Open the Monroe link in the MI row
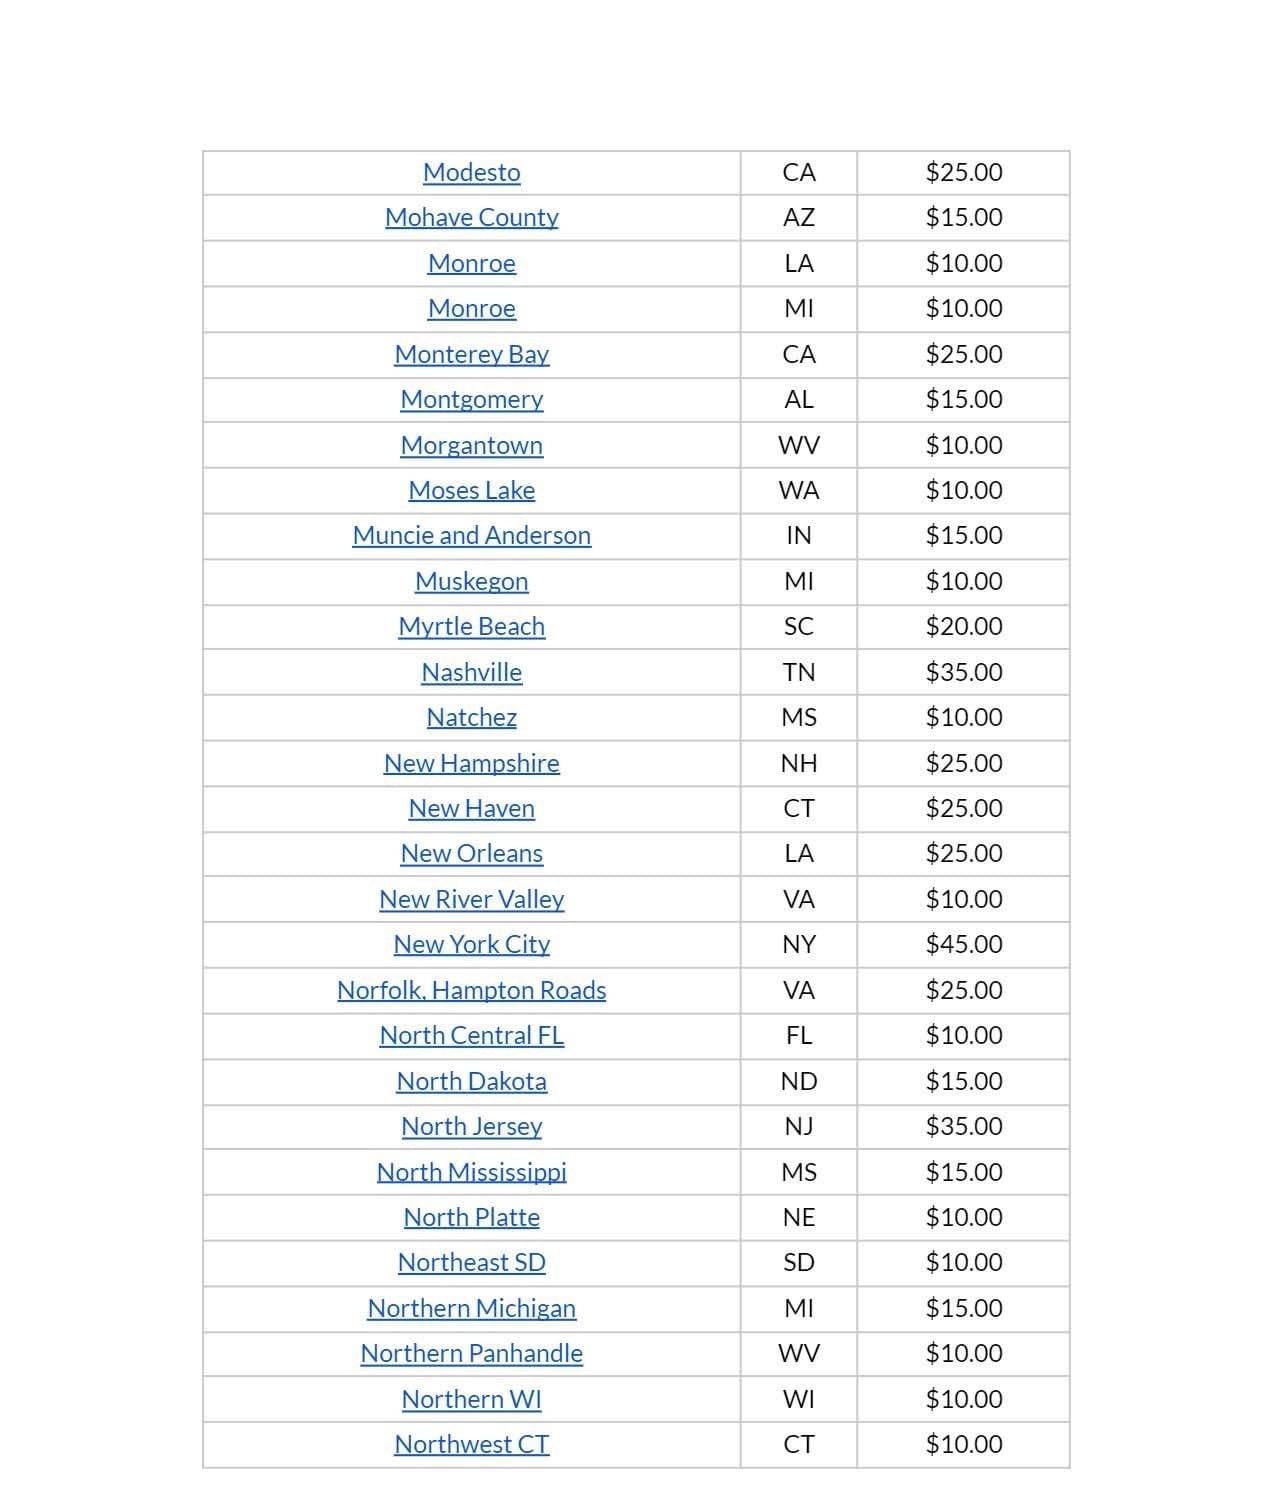This screenshot has width=1264, height=1508. coord(471,308)
